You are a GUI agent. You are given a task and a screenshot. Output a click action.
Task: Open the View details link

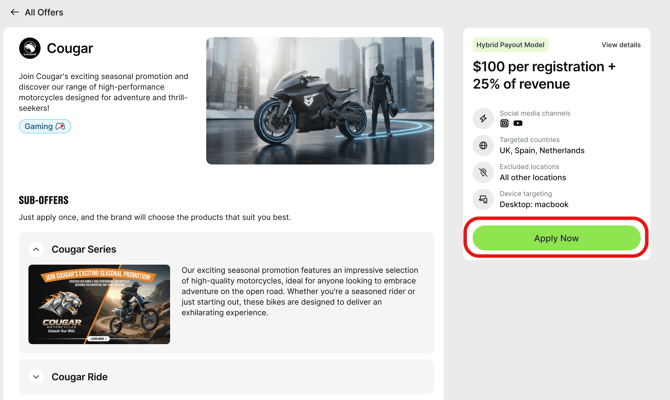621,45
